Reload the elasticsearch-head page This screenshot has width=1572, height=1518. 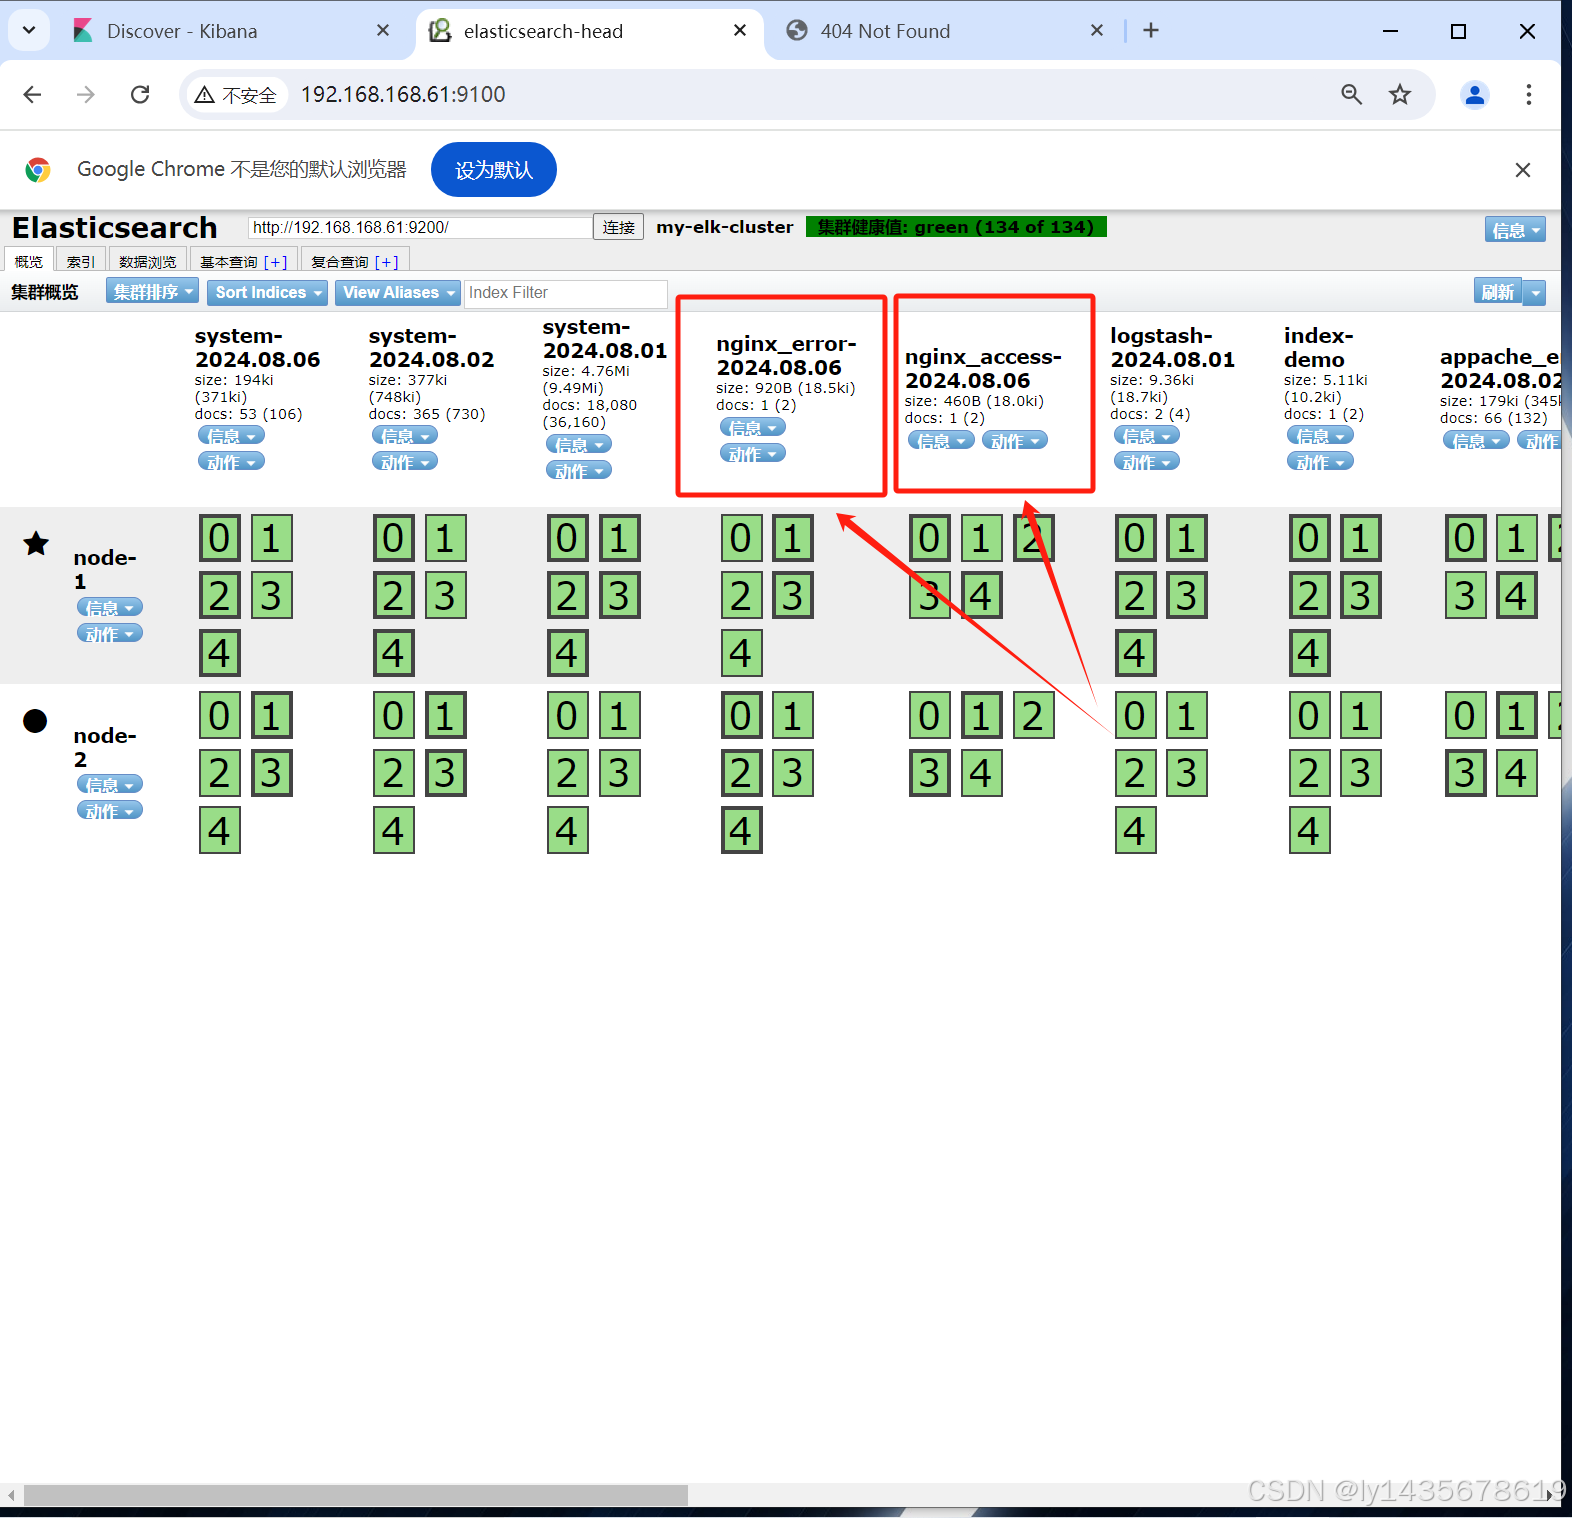tap(140, 94)
